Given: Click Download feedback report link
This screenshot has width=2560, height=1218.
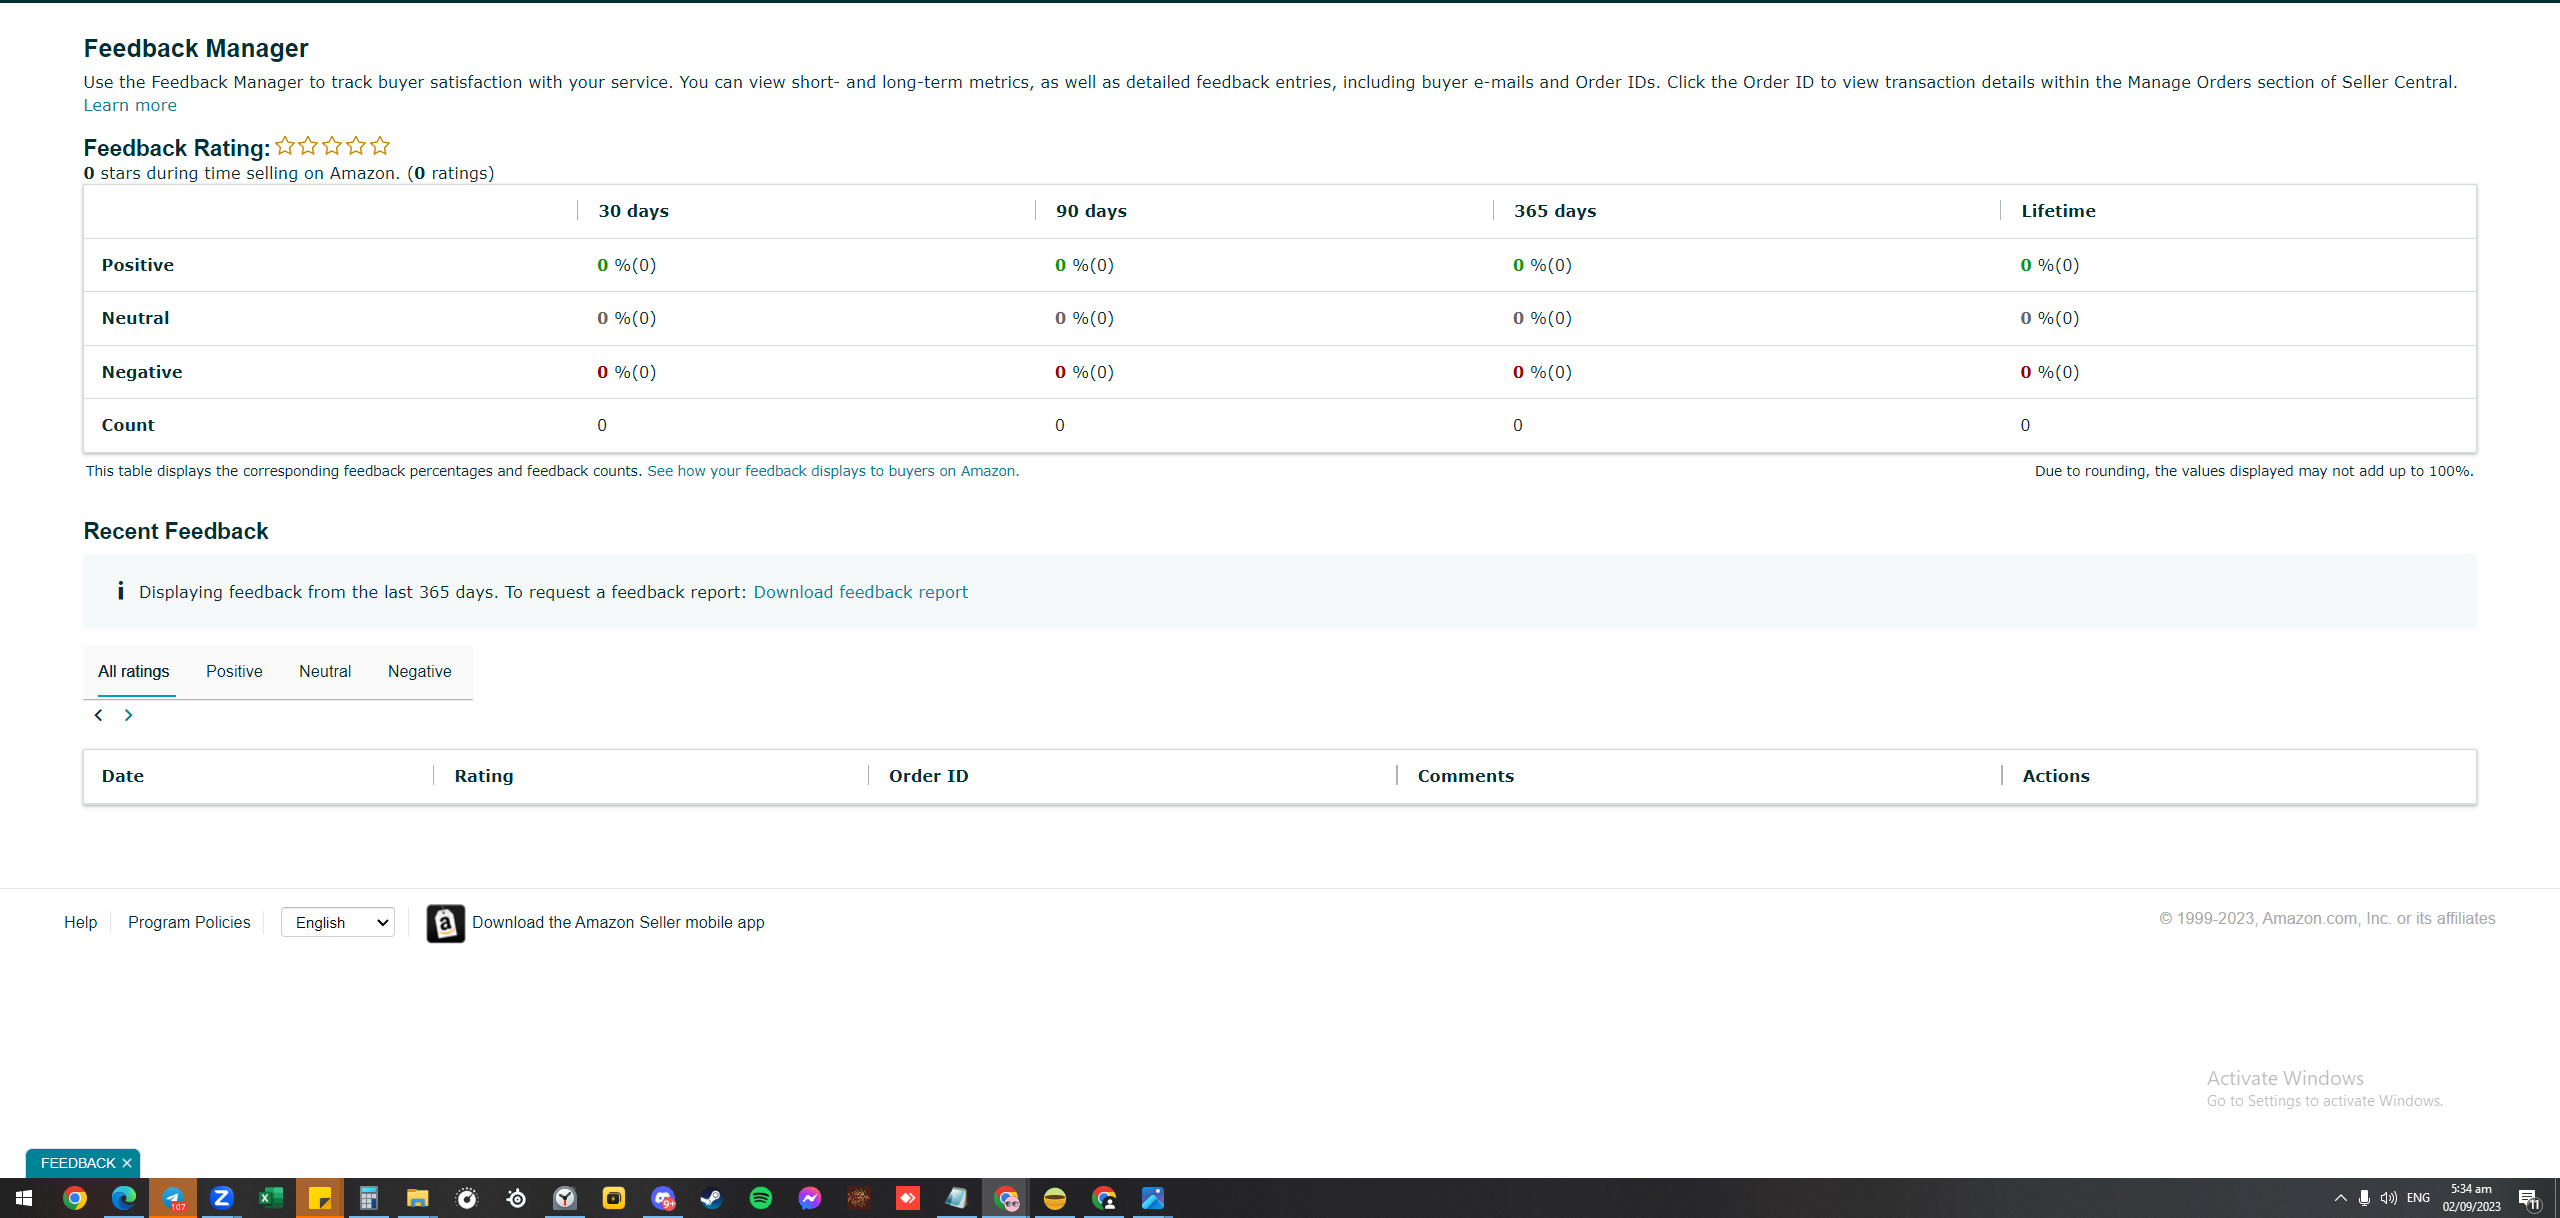Looking at the screenshot, I should [860, 592].
